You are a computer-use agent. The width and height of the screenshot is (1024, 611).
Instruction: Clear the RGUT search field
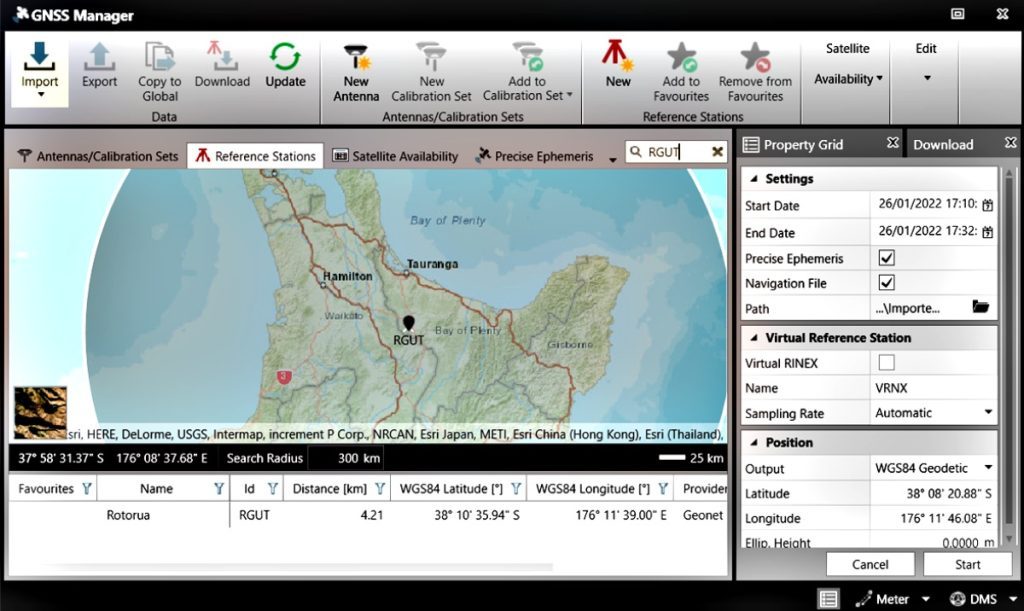[x=716, y=151]
